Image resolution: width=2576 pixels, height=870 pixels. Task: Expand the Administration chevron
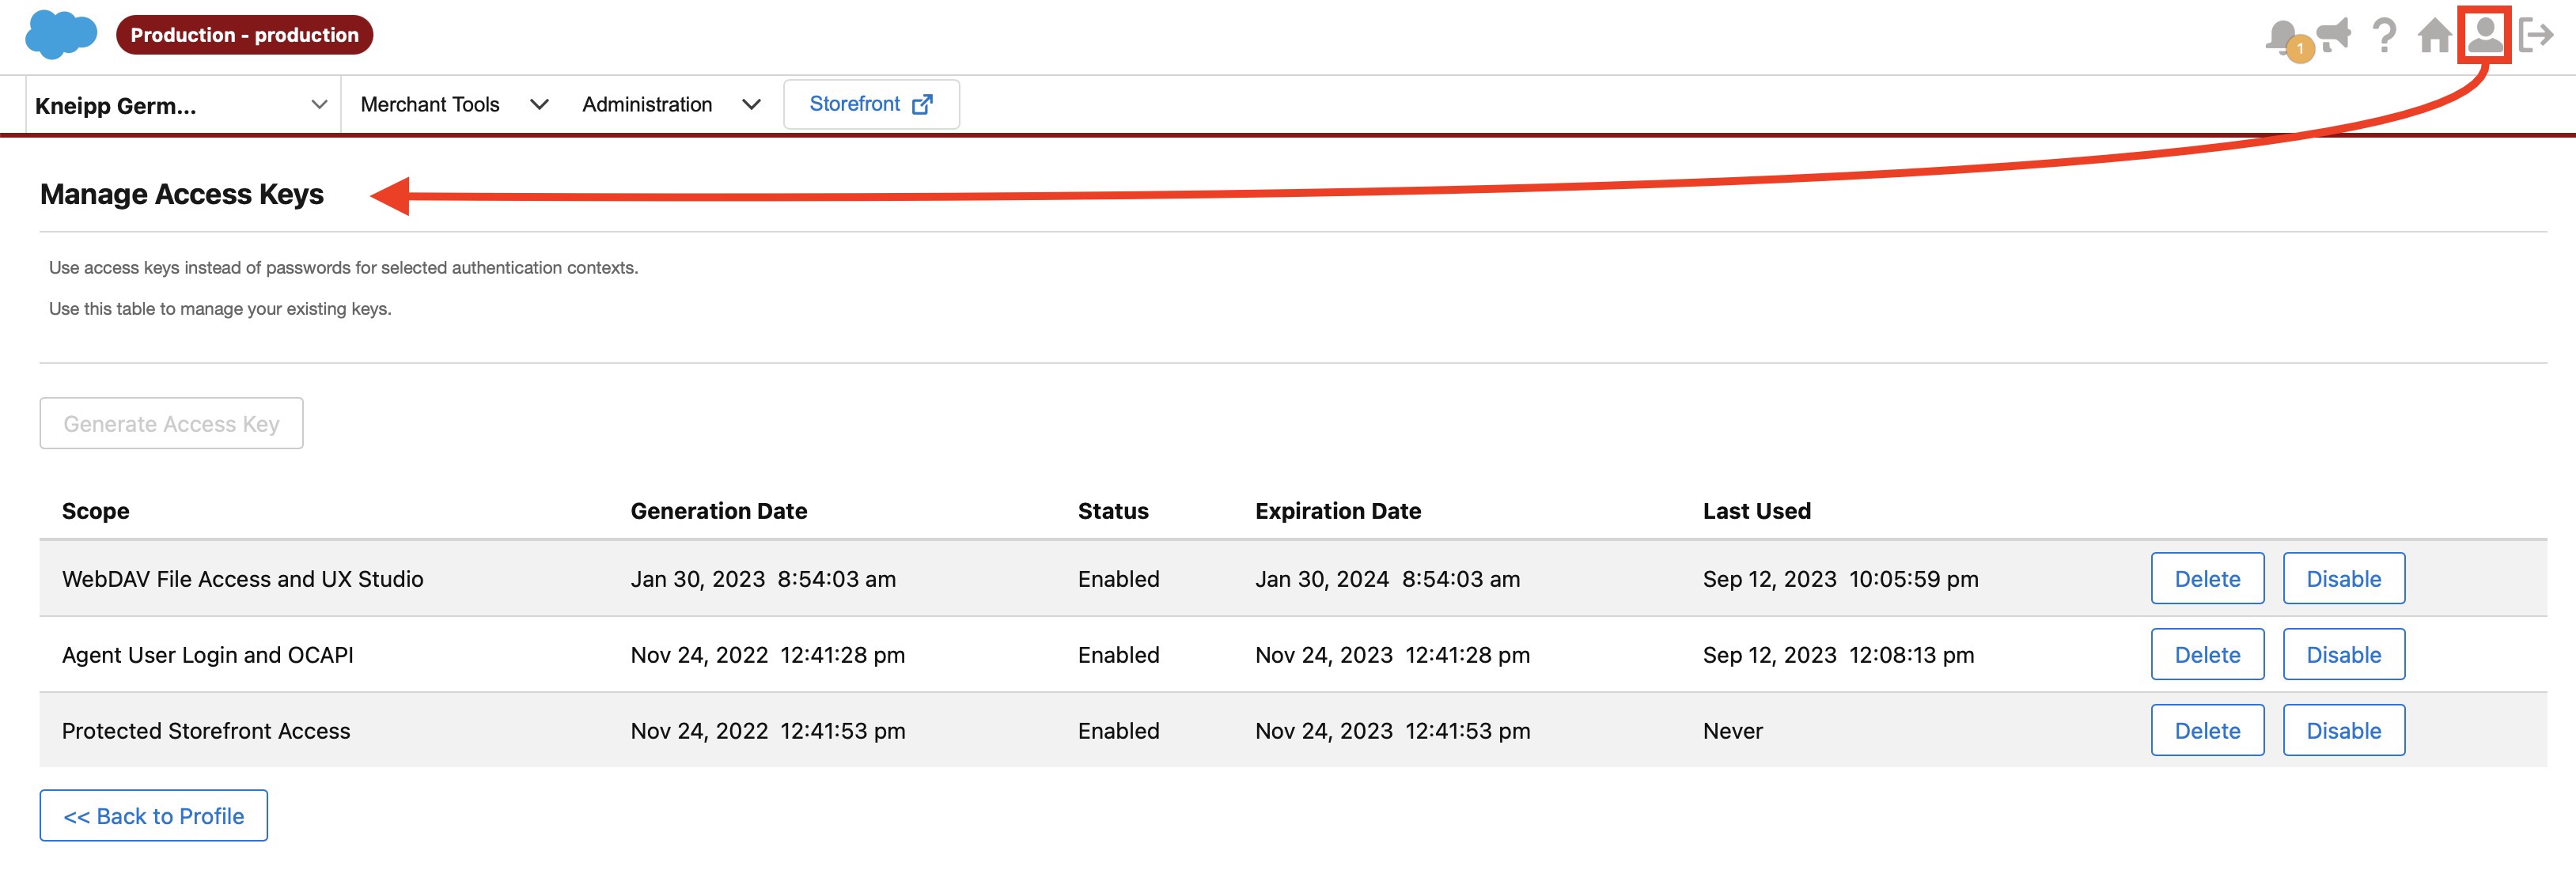752,104
